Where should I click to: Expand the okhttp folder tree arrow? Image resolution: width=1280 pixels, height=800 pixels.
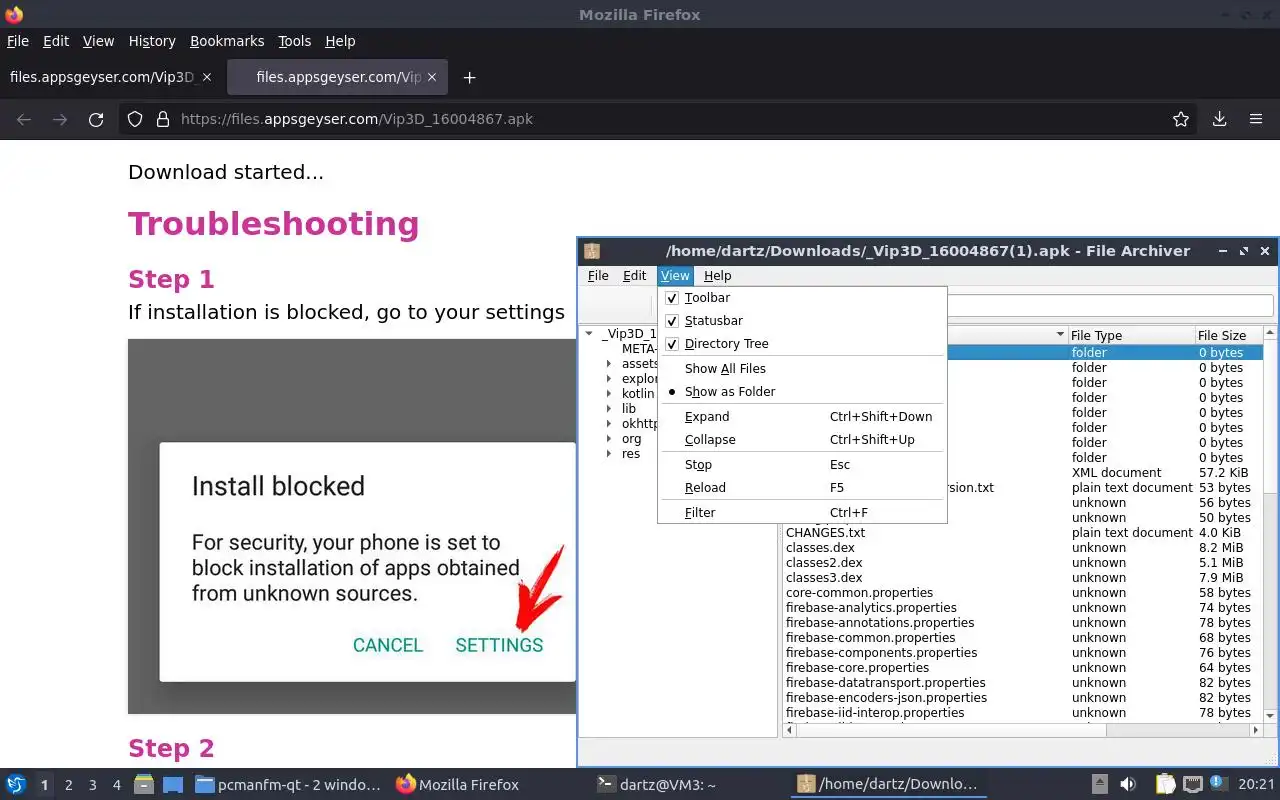[x=608, y=424]
